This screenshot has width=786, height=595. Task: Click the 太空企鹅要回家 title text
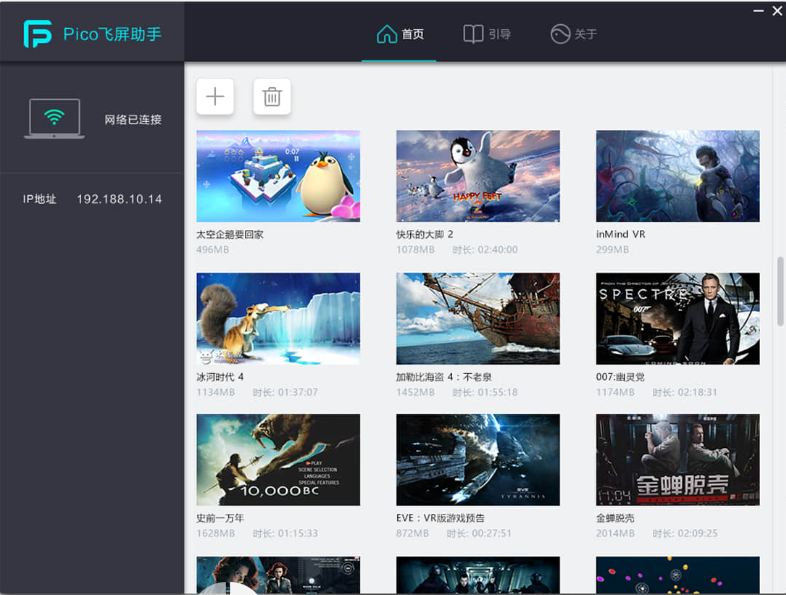(230, 235)
